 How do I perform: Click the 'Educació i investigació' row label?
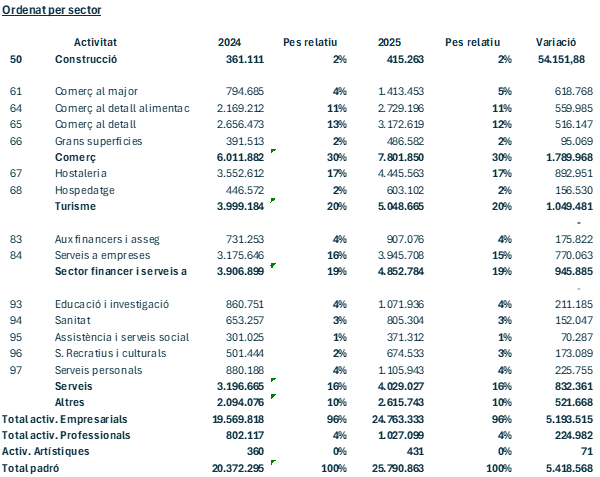tap(111, 304)
